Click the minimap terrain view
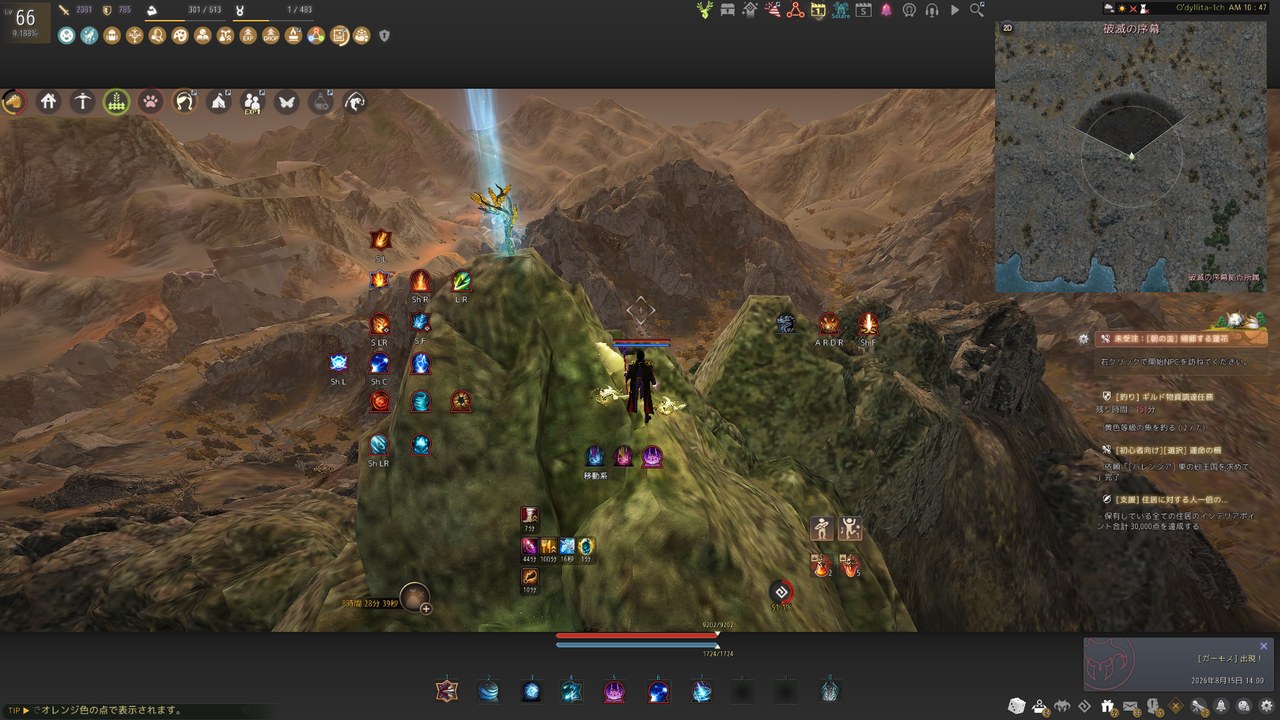 click(x=1131, y=157)
